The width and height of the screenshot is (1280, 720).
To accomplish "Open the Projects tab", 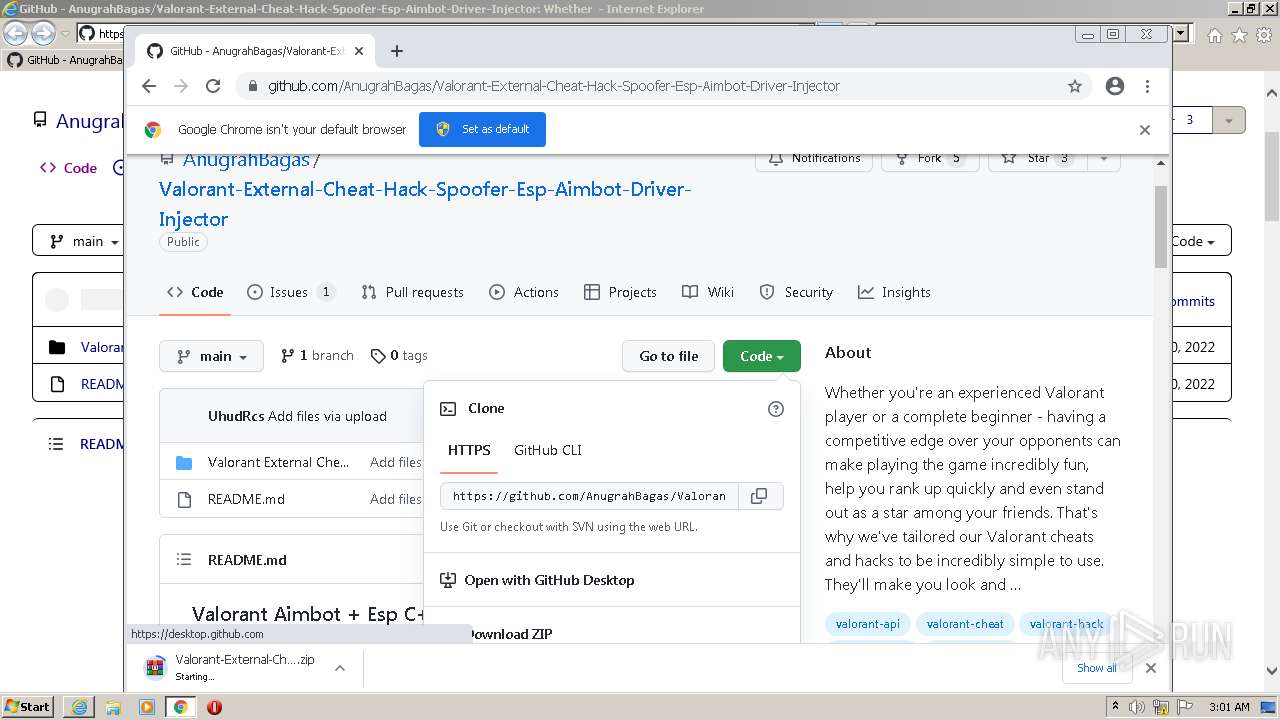I will (x=620, y=292).
